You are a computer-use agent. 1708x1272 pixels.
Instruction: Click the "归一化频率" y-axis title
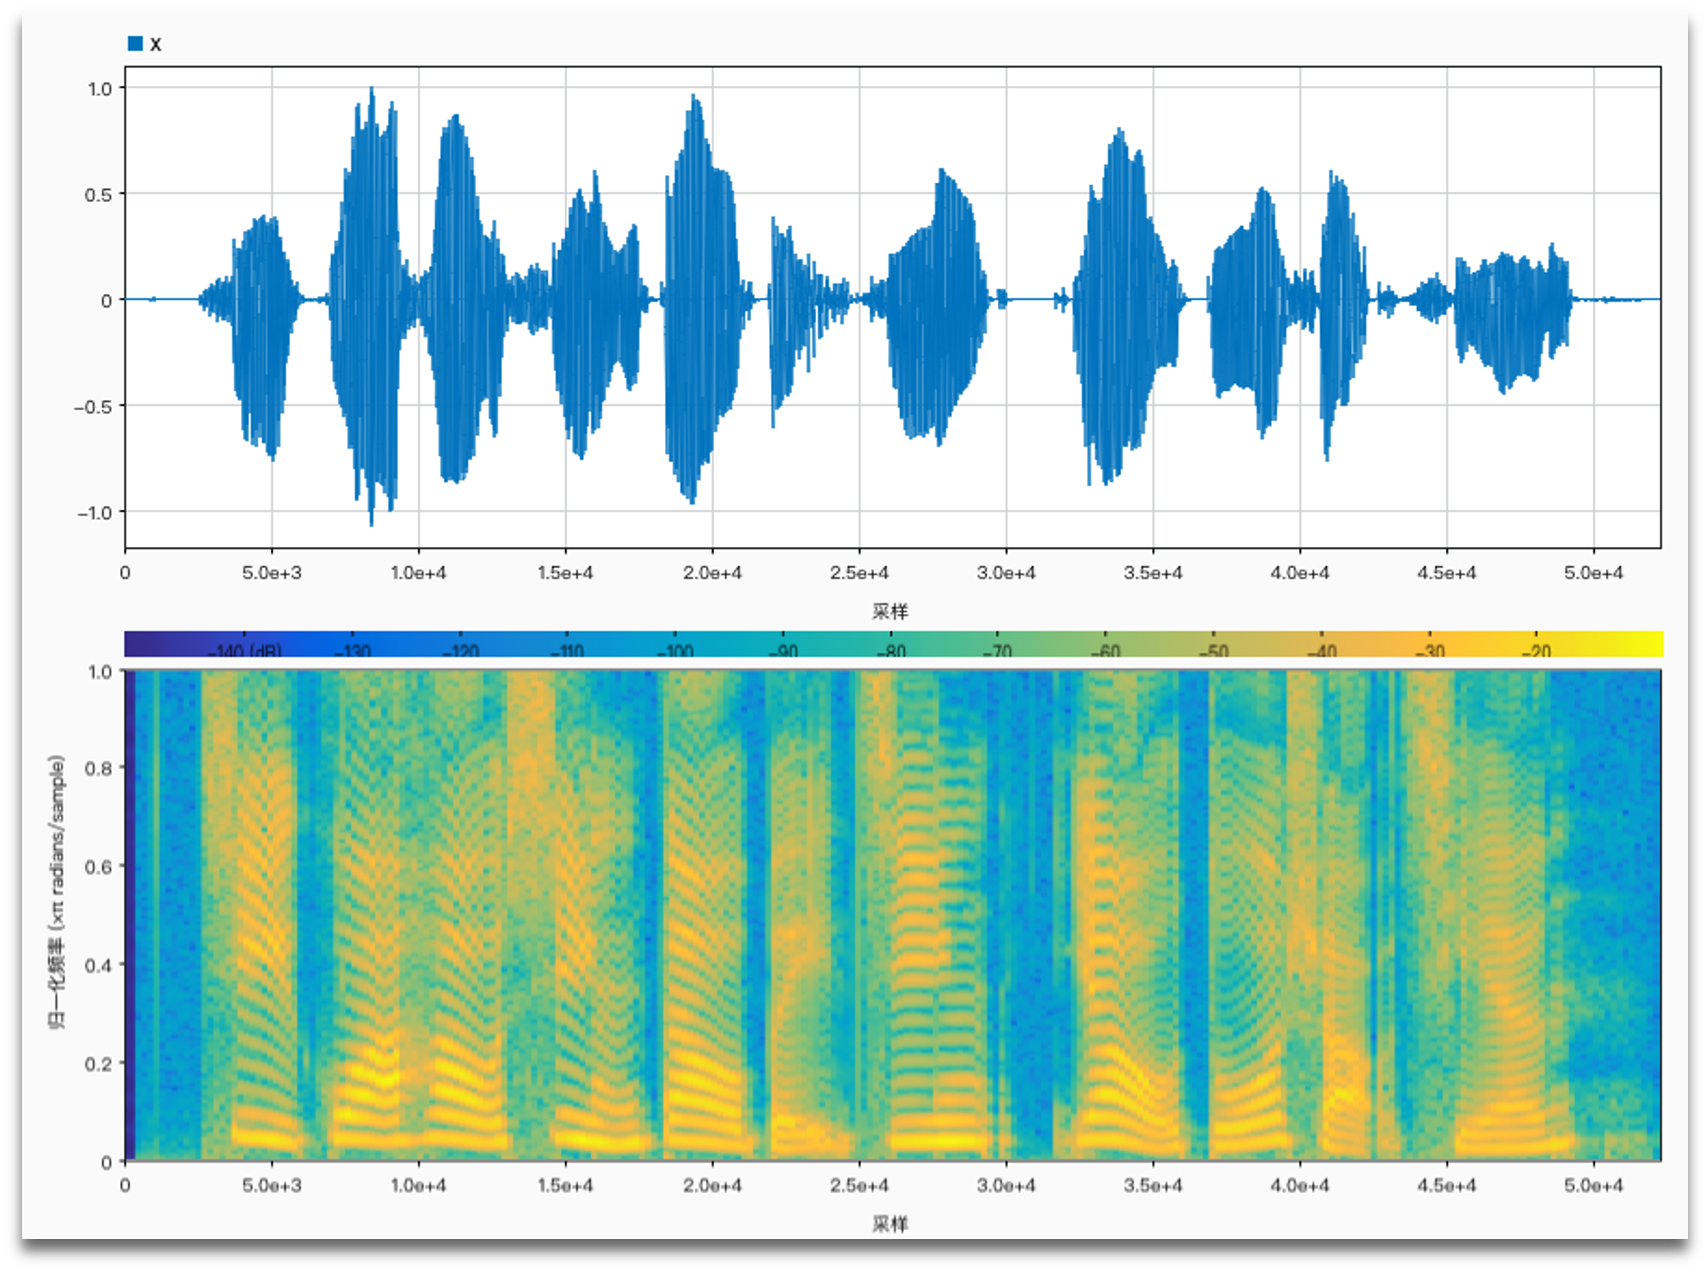click(57, 892)
